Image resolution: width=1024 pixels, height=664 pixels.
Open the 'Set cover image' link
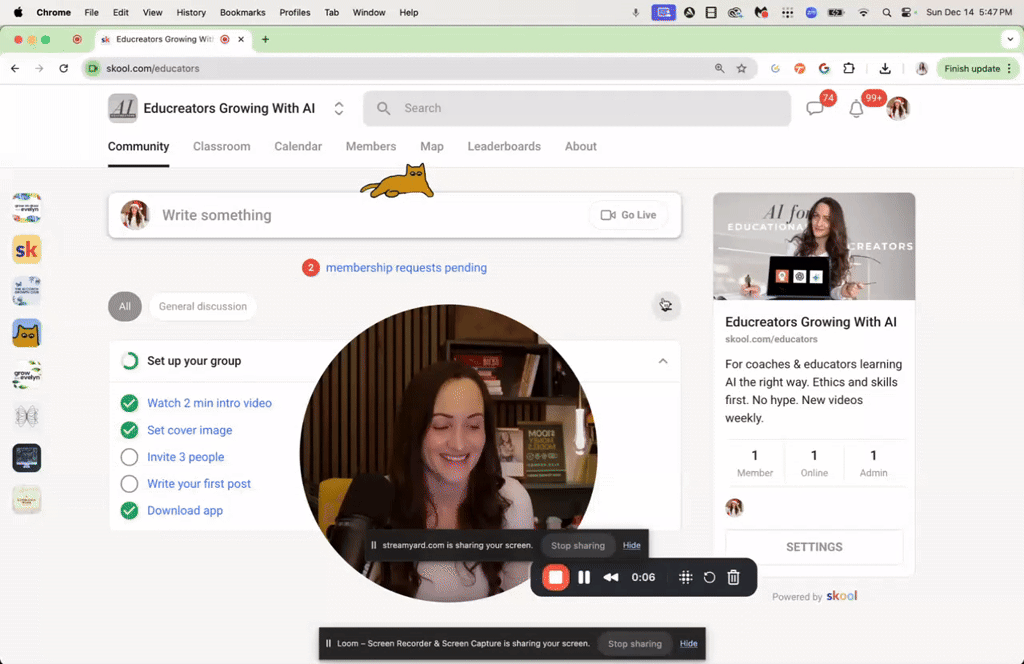click(189, 430)
